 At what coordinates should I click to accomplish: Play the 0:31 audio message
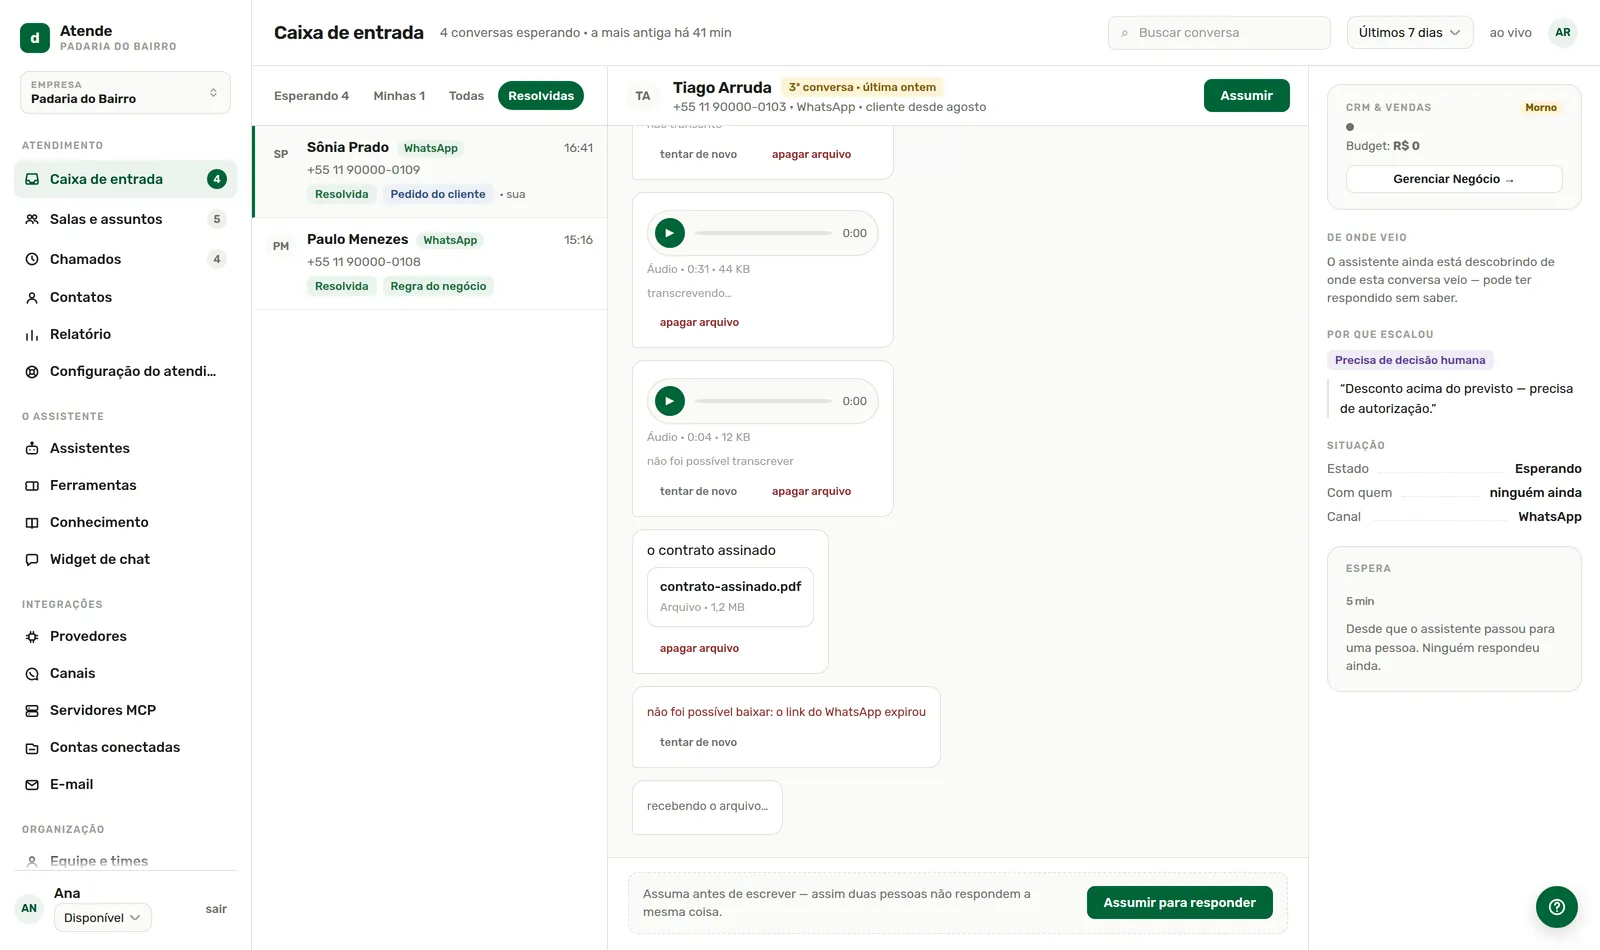click(x=670, y=233)
